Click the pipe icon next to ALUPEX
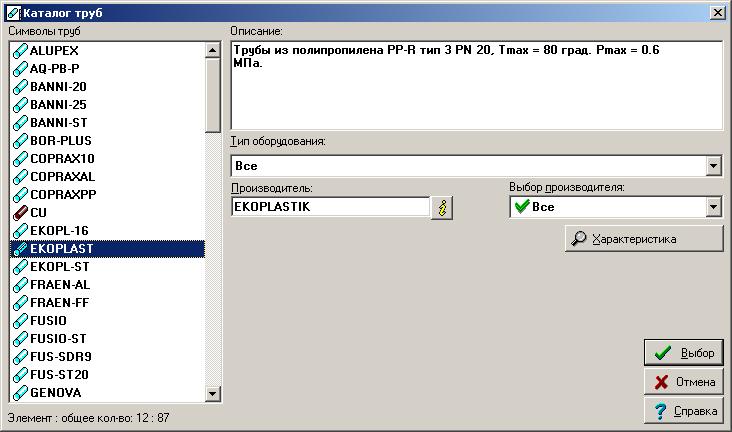Viewport: 732px width, 432px height. [20, 50]
